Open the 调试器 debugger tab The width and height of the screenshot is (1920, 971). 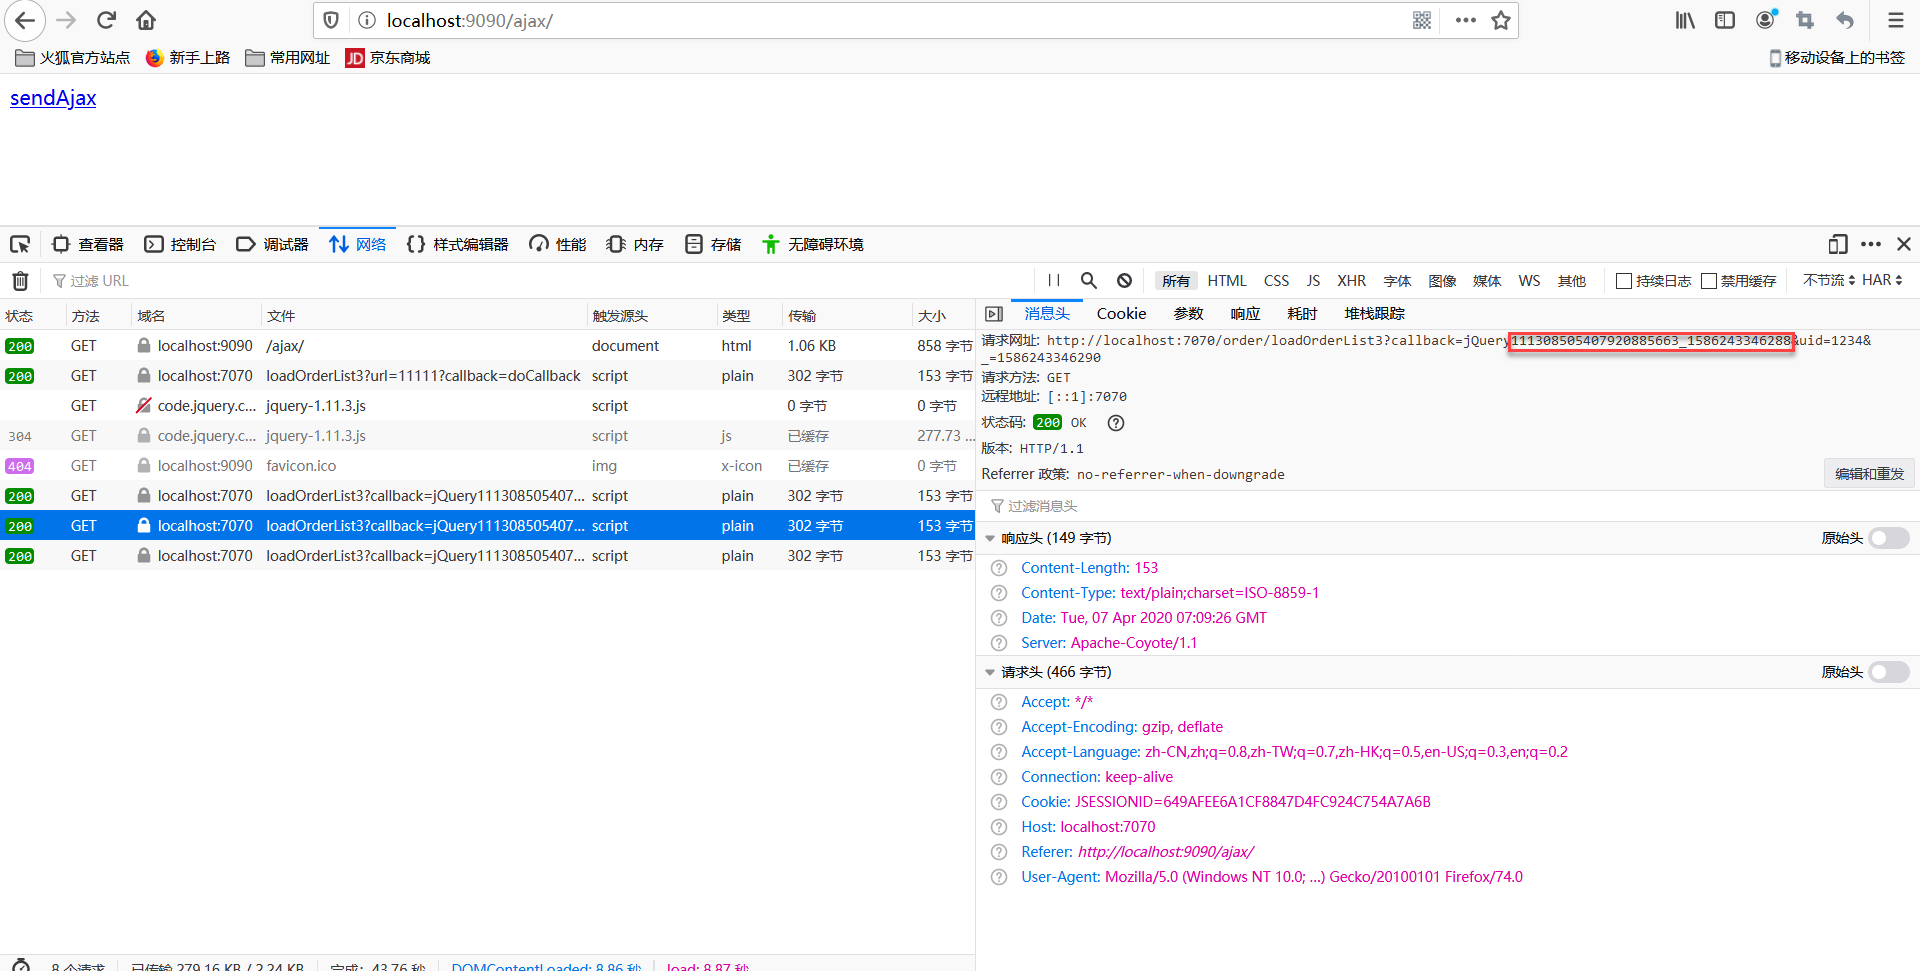273,244
